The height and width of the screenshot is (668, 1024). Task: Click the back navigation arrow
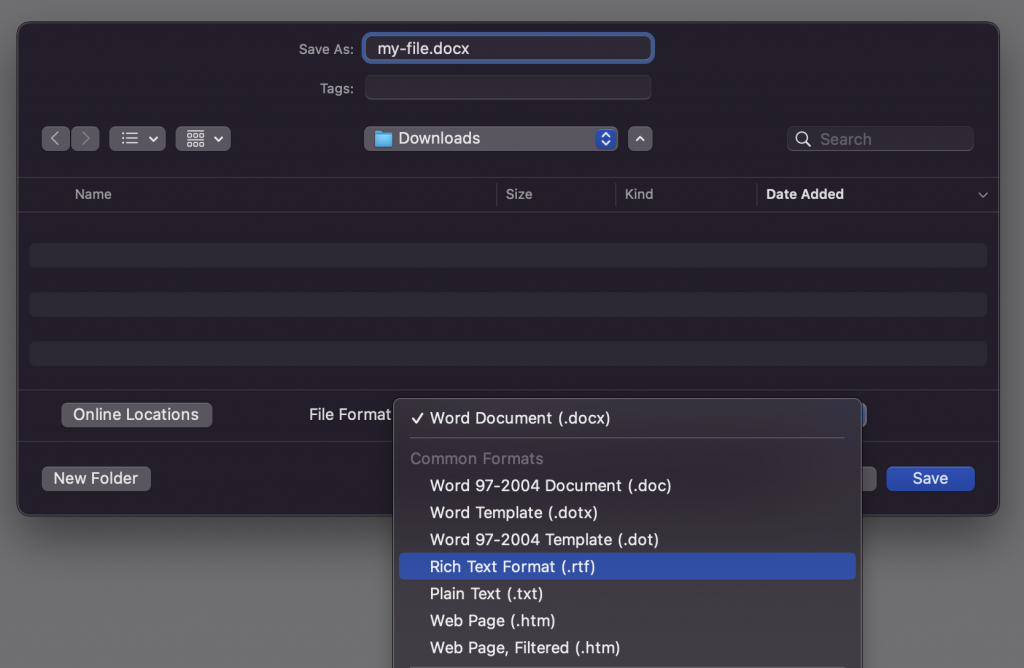55,139
